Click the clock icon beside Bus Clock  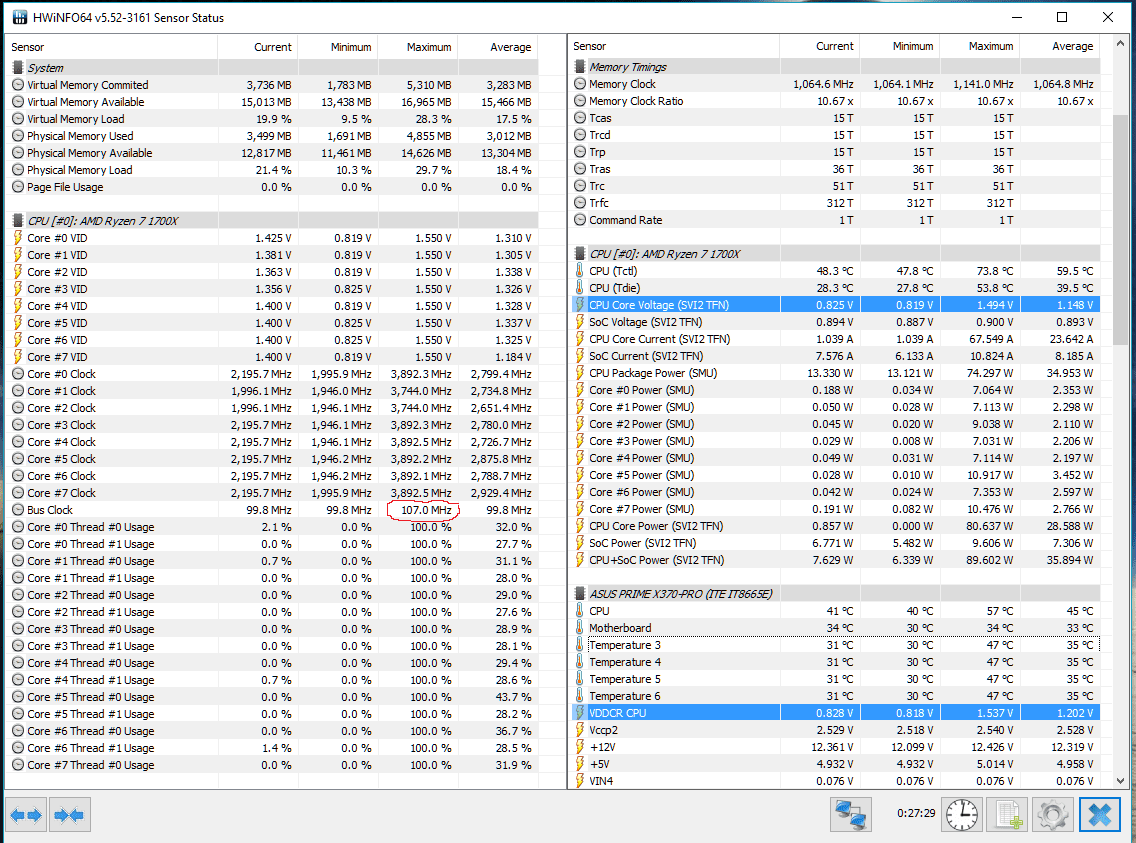18,510
